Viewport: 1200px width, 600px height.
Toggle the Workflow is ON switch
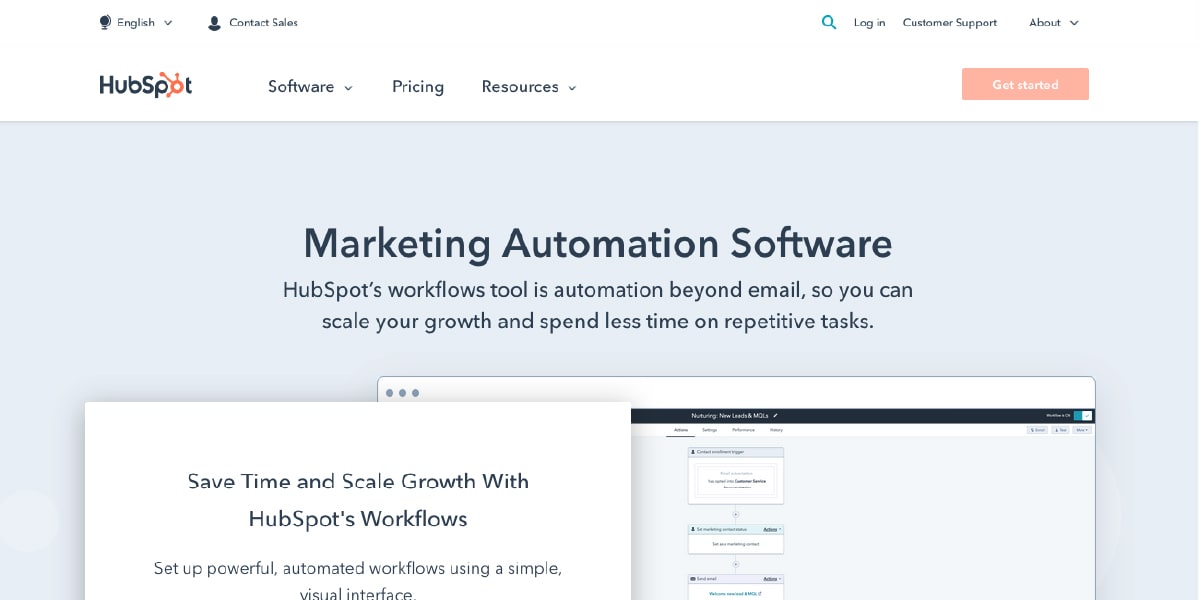click(1083, 415)
